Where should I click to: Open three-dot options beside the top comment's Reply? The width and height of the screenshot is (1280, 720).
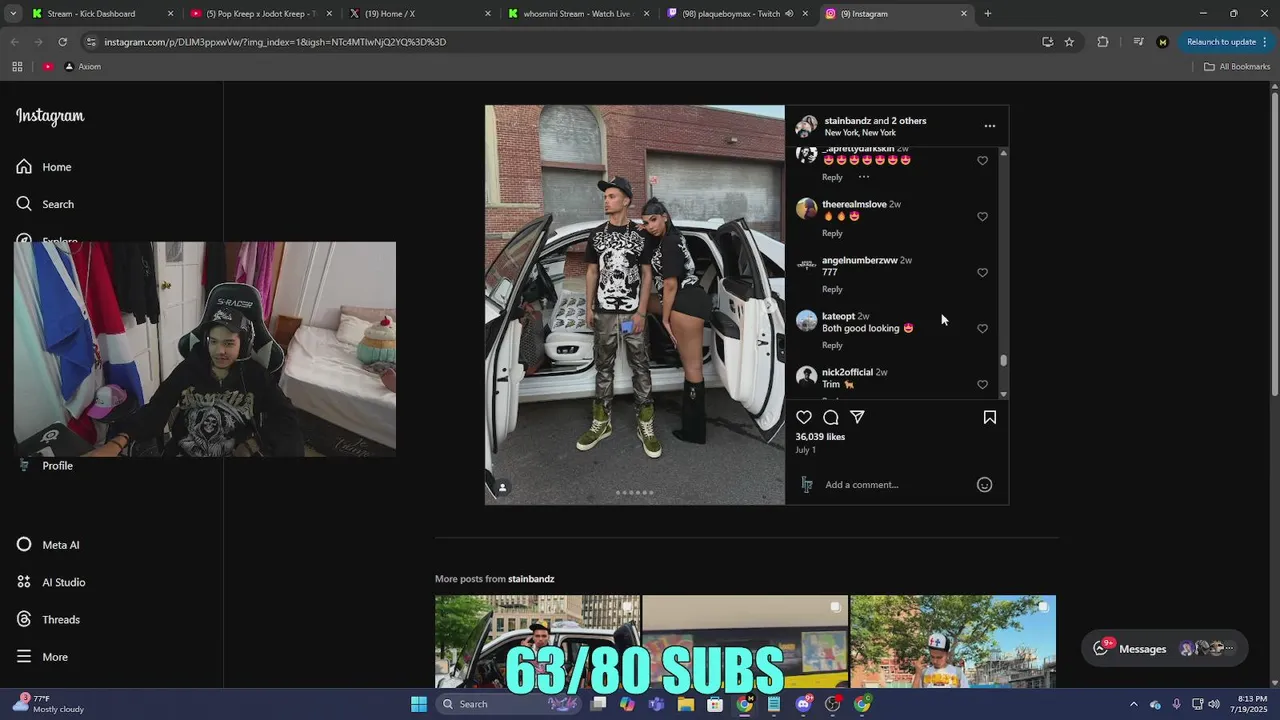(864, 177)
